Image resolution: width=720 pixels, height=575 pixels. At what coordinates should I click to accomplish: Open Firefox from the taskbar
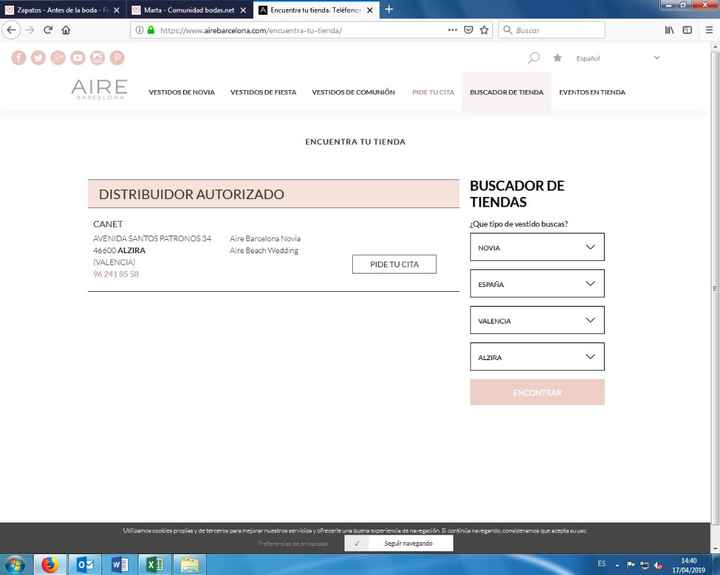[x=50, y=565]
